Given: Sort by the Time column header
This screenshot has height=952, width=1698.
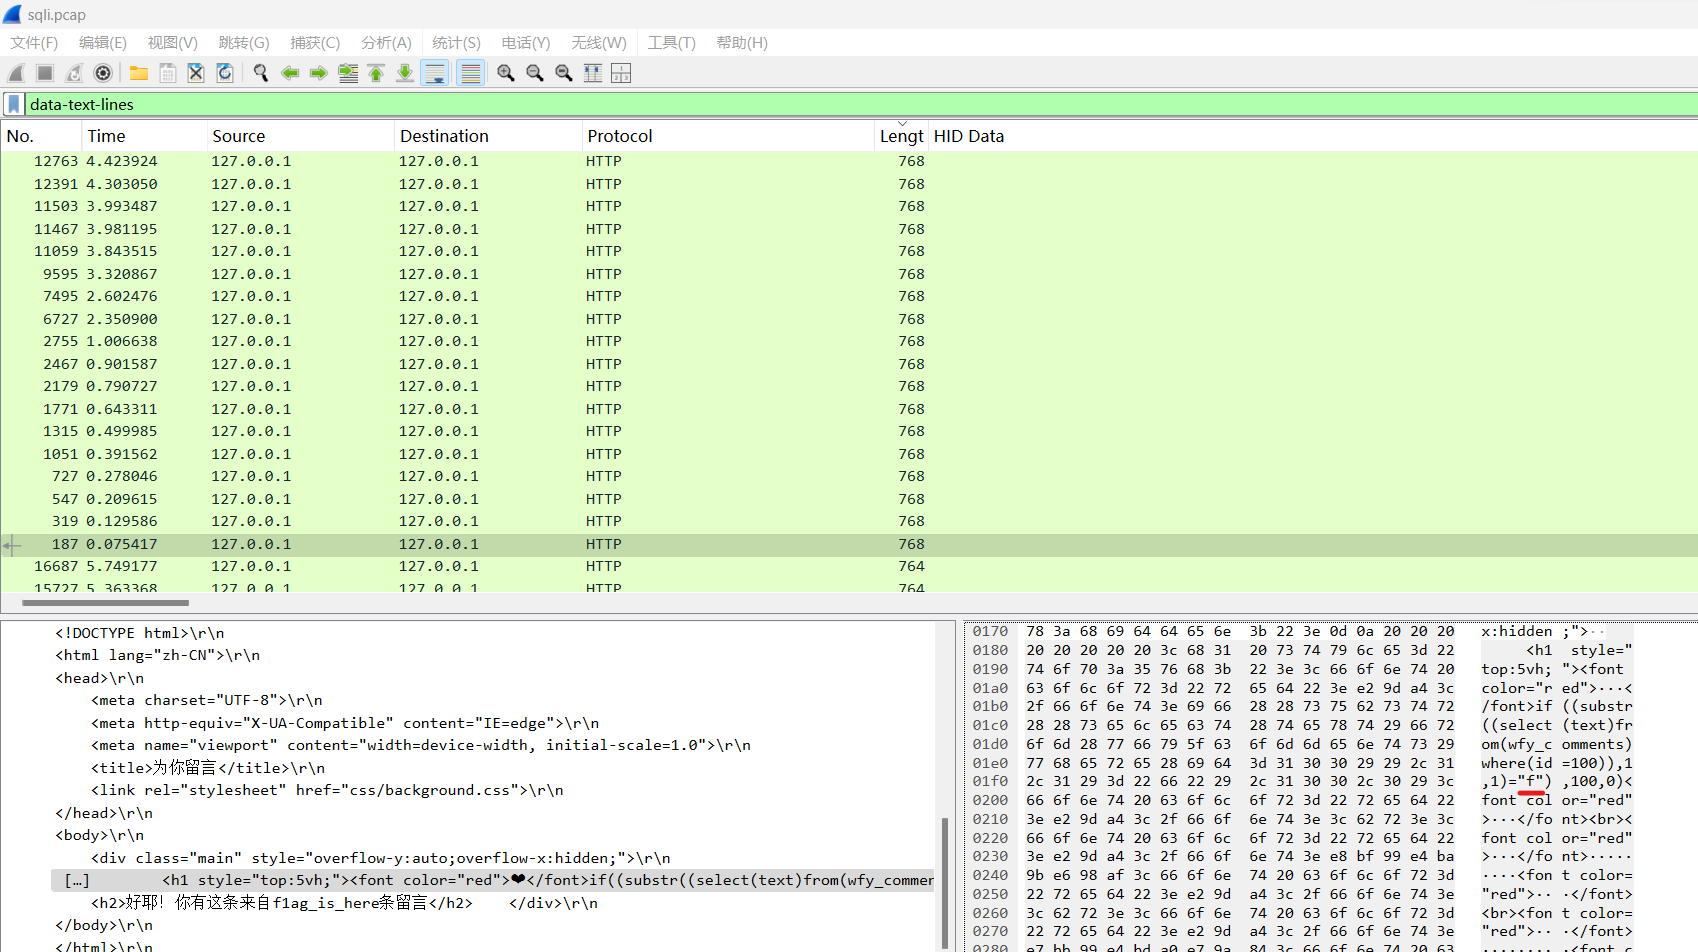Looking at the screenshot, I should (144, 136).
